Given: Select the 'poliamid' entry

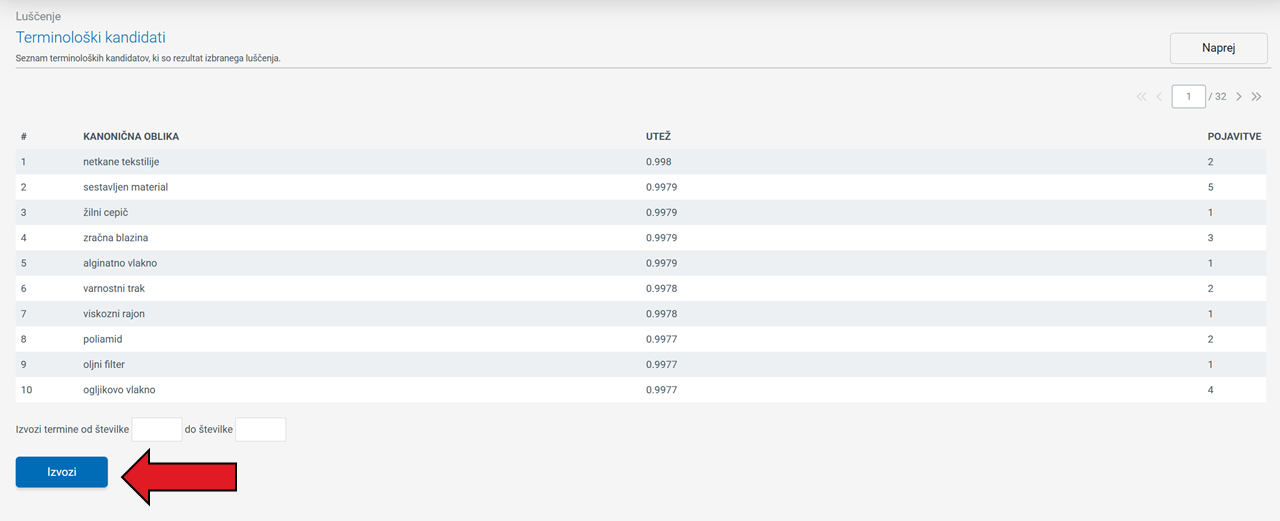Looking at the screenshot, I should pyautogui.click(x=103, y=339).
